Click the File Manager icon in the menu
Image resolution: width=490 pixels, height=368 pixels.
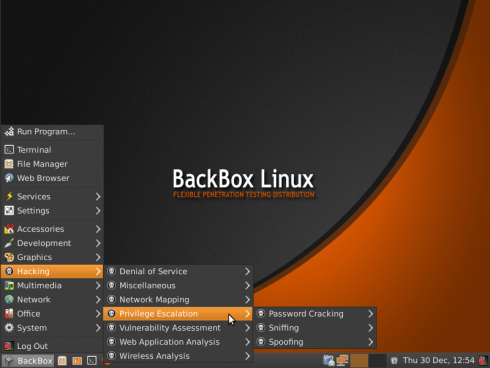point(9,164)
